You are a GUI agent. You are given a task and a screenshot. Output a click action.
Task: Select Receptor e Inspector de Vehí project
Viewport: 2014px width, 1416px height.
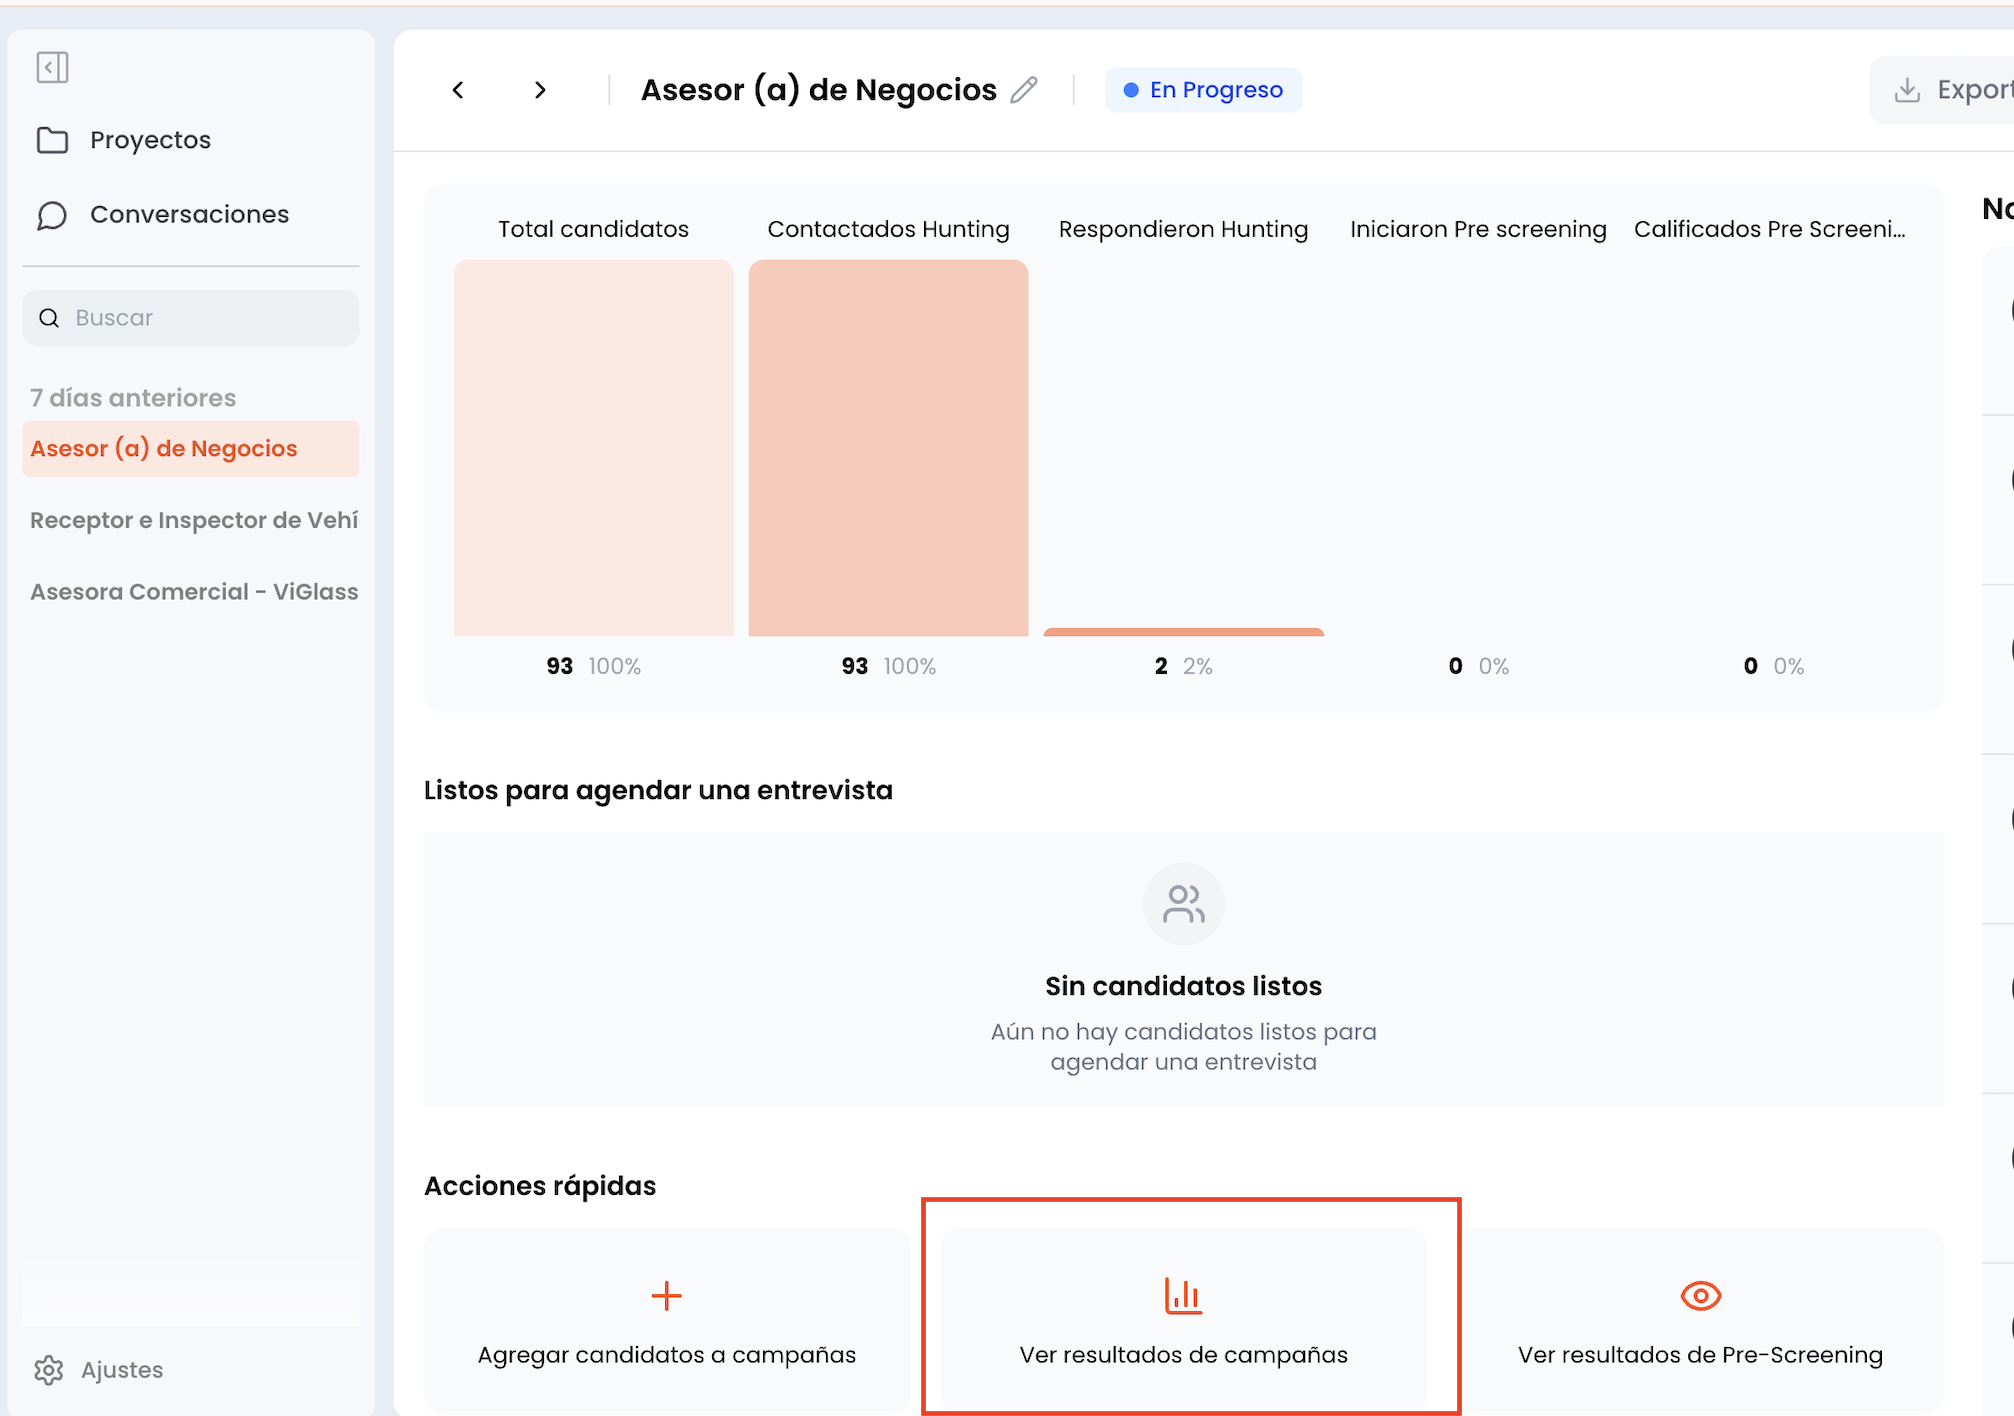point(194,520)
